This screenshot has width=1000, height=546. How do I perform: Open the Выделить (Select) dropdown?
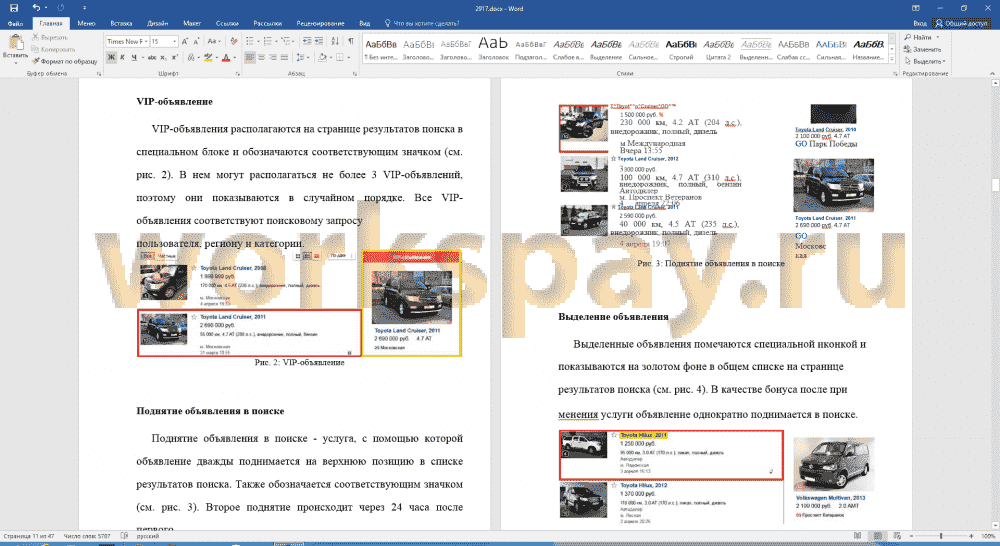[924, 61]
